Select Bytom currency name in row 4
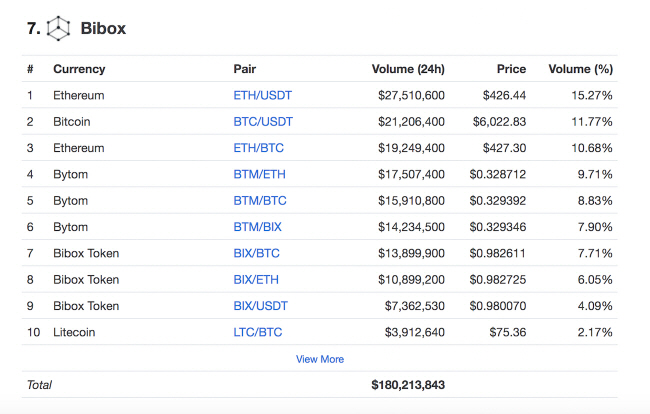This screenshot has height=414, width=650. point(70,174)
